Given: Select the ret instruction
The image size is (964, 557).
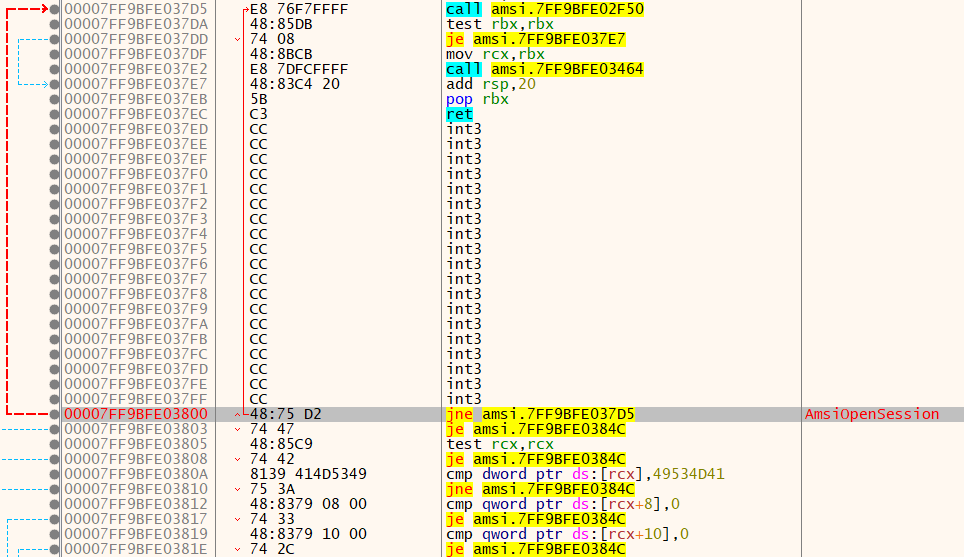Looking at the screenshot, I should point(459,114).
